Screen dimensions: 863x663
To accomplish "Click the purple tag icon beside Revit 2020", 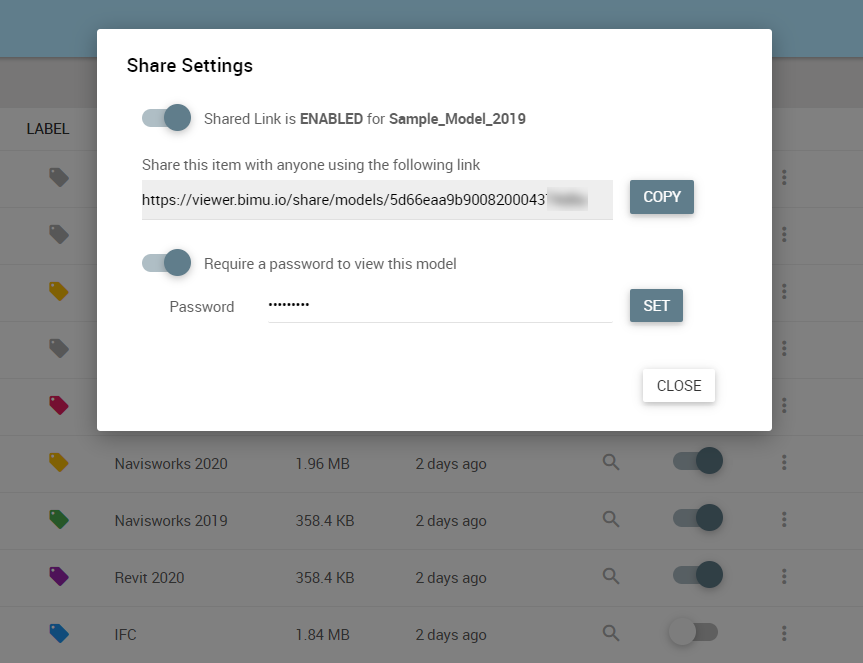I will [59, 576].
